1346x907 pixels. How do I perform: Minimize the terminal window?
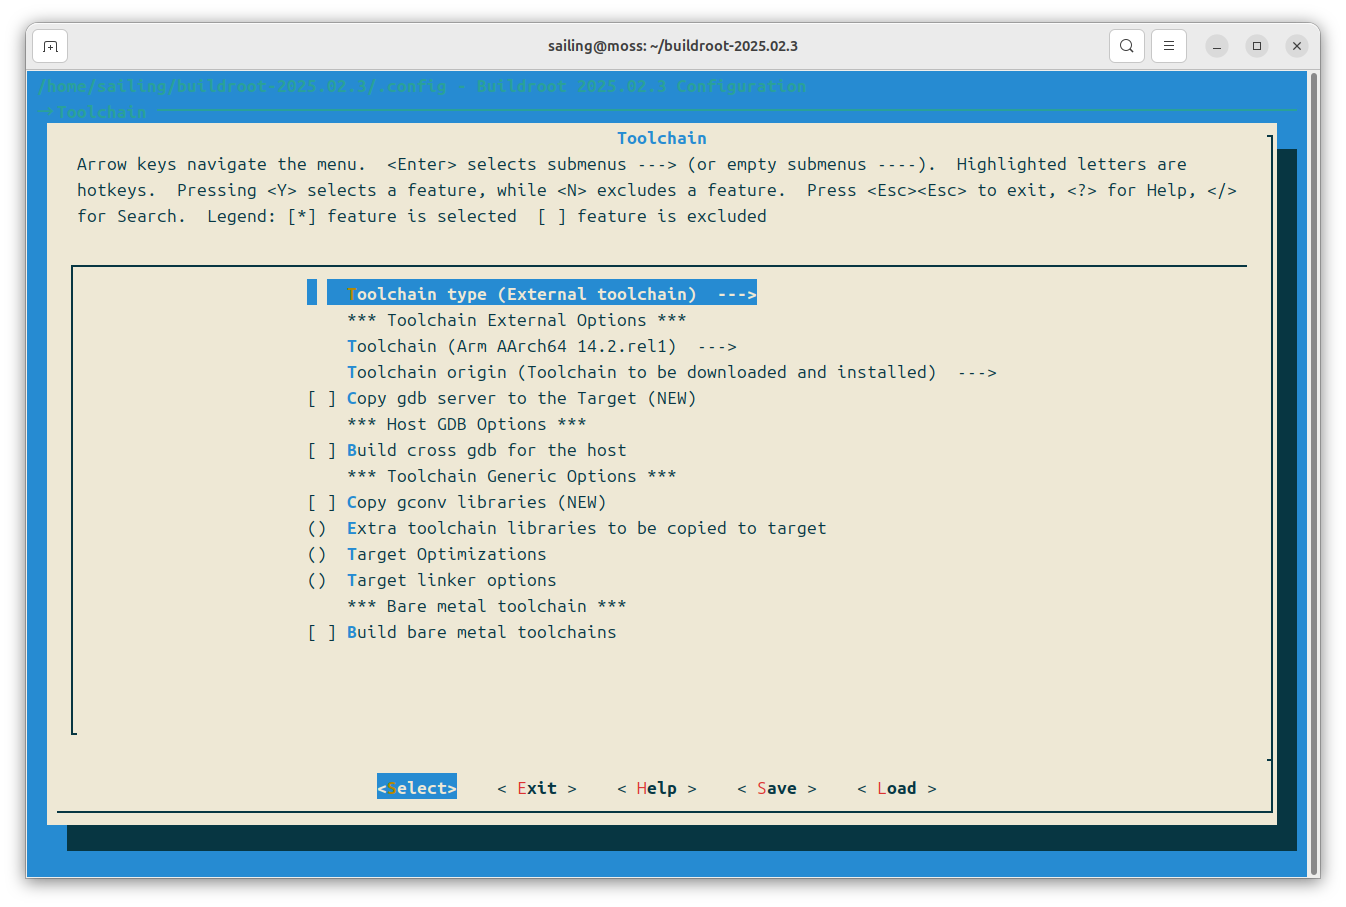pyautogui.click(x=1217, y=46)
